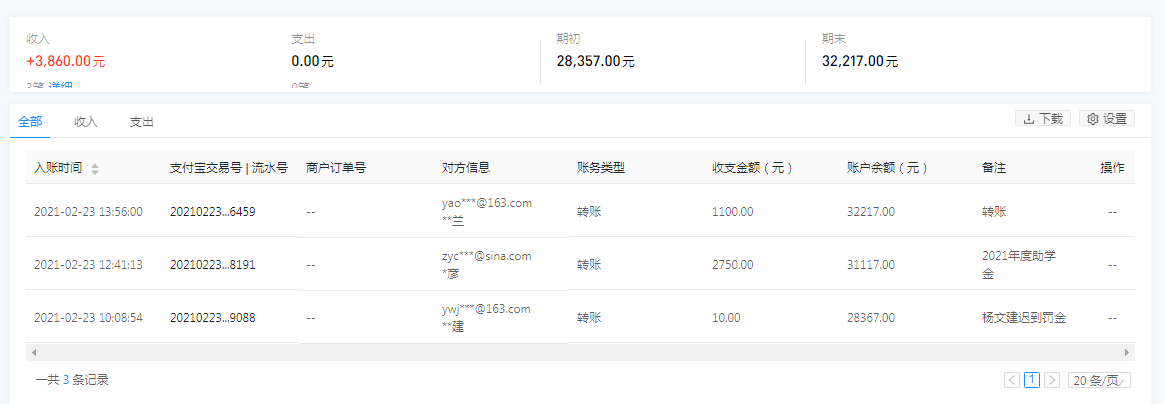The height and width of the screenshot is (404, 1165).
Task: Click the horizontal scrollbar track of the table
Action: pos(580,352)
